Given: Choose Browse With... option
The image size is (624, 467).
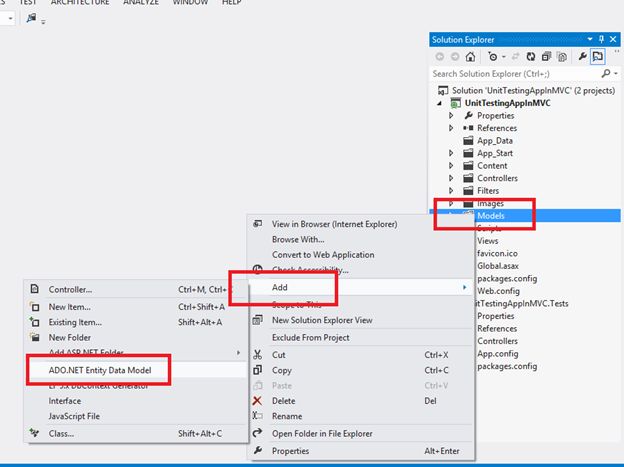Looking at the screenshot, I should pos(298,239).
